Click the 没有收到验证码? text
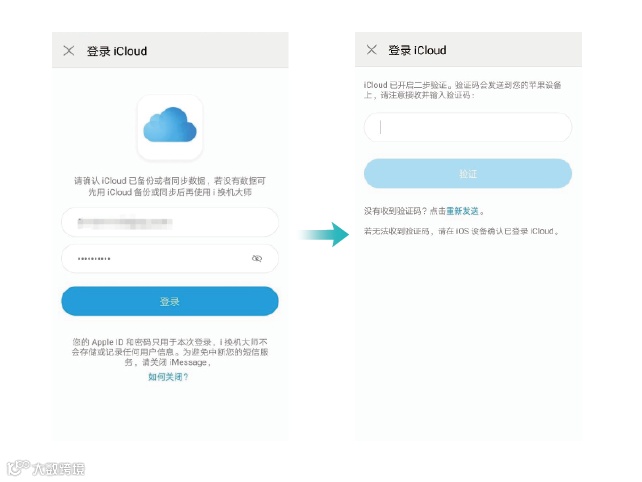 click(396, 211)
